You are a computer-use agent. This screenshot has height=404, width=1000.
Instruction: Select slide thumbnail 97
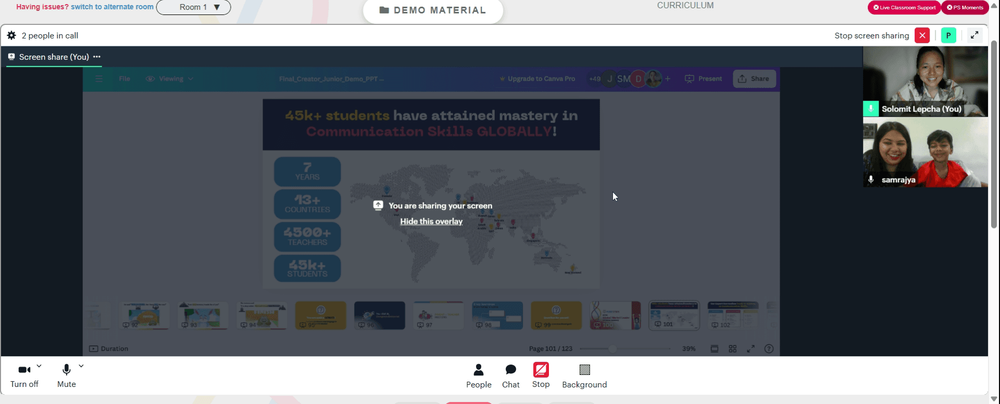438,315
